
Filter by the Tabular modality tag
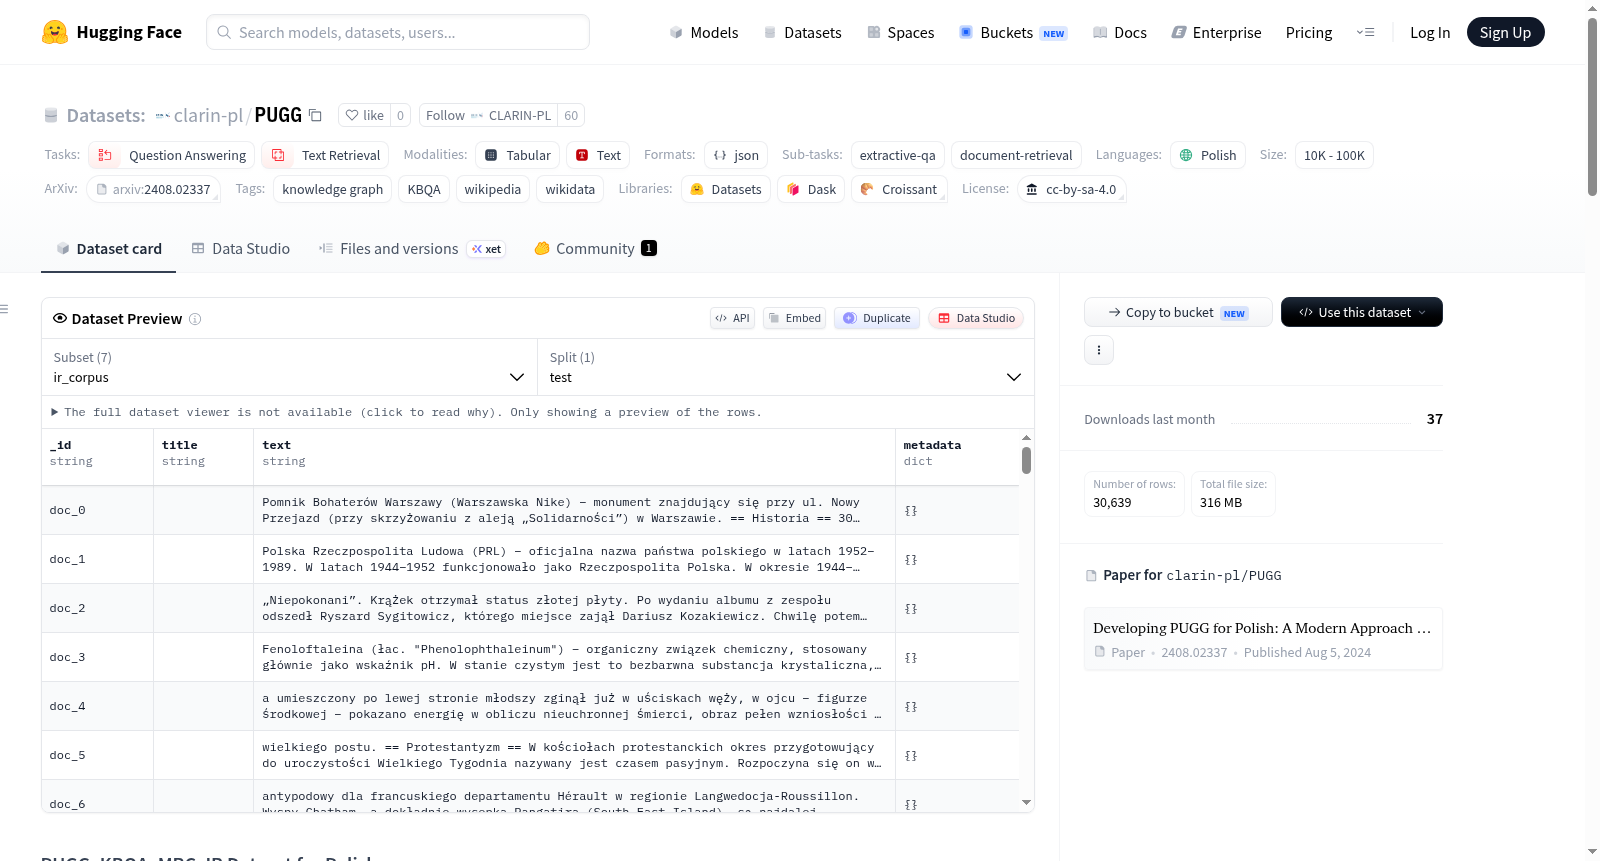518,155
